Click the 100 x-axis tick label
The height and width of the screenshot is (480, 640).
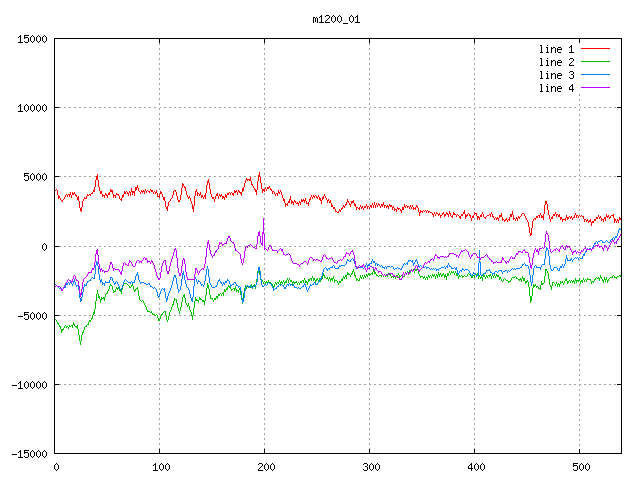pyautogui.click(x=159, y=467)
